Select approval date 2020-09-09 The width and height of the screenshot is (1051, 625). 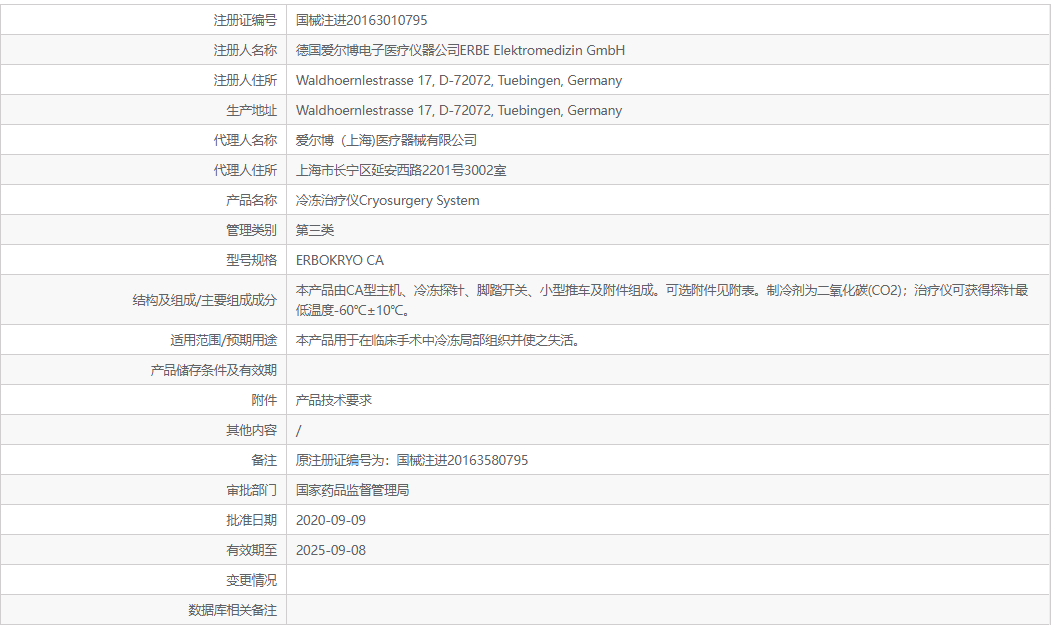(331, 520)
